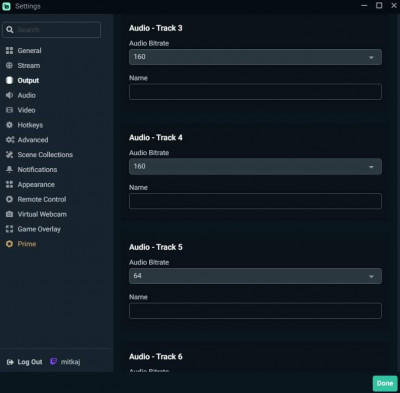Click the Hotkeys gear icon
Image resolution: width=400 pixels, height=393 pixels.
click(x=9, y=125)
